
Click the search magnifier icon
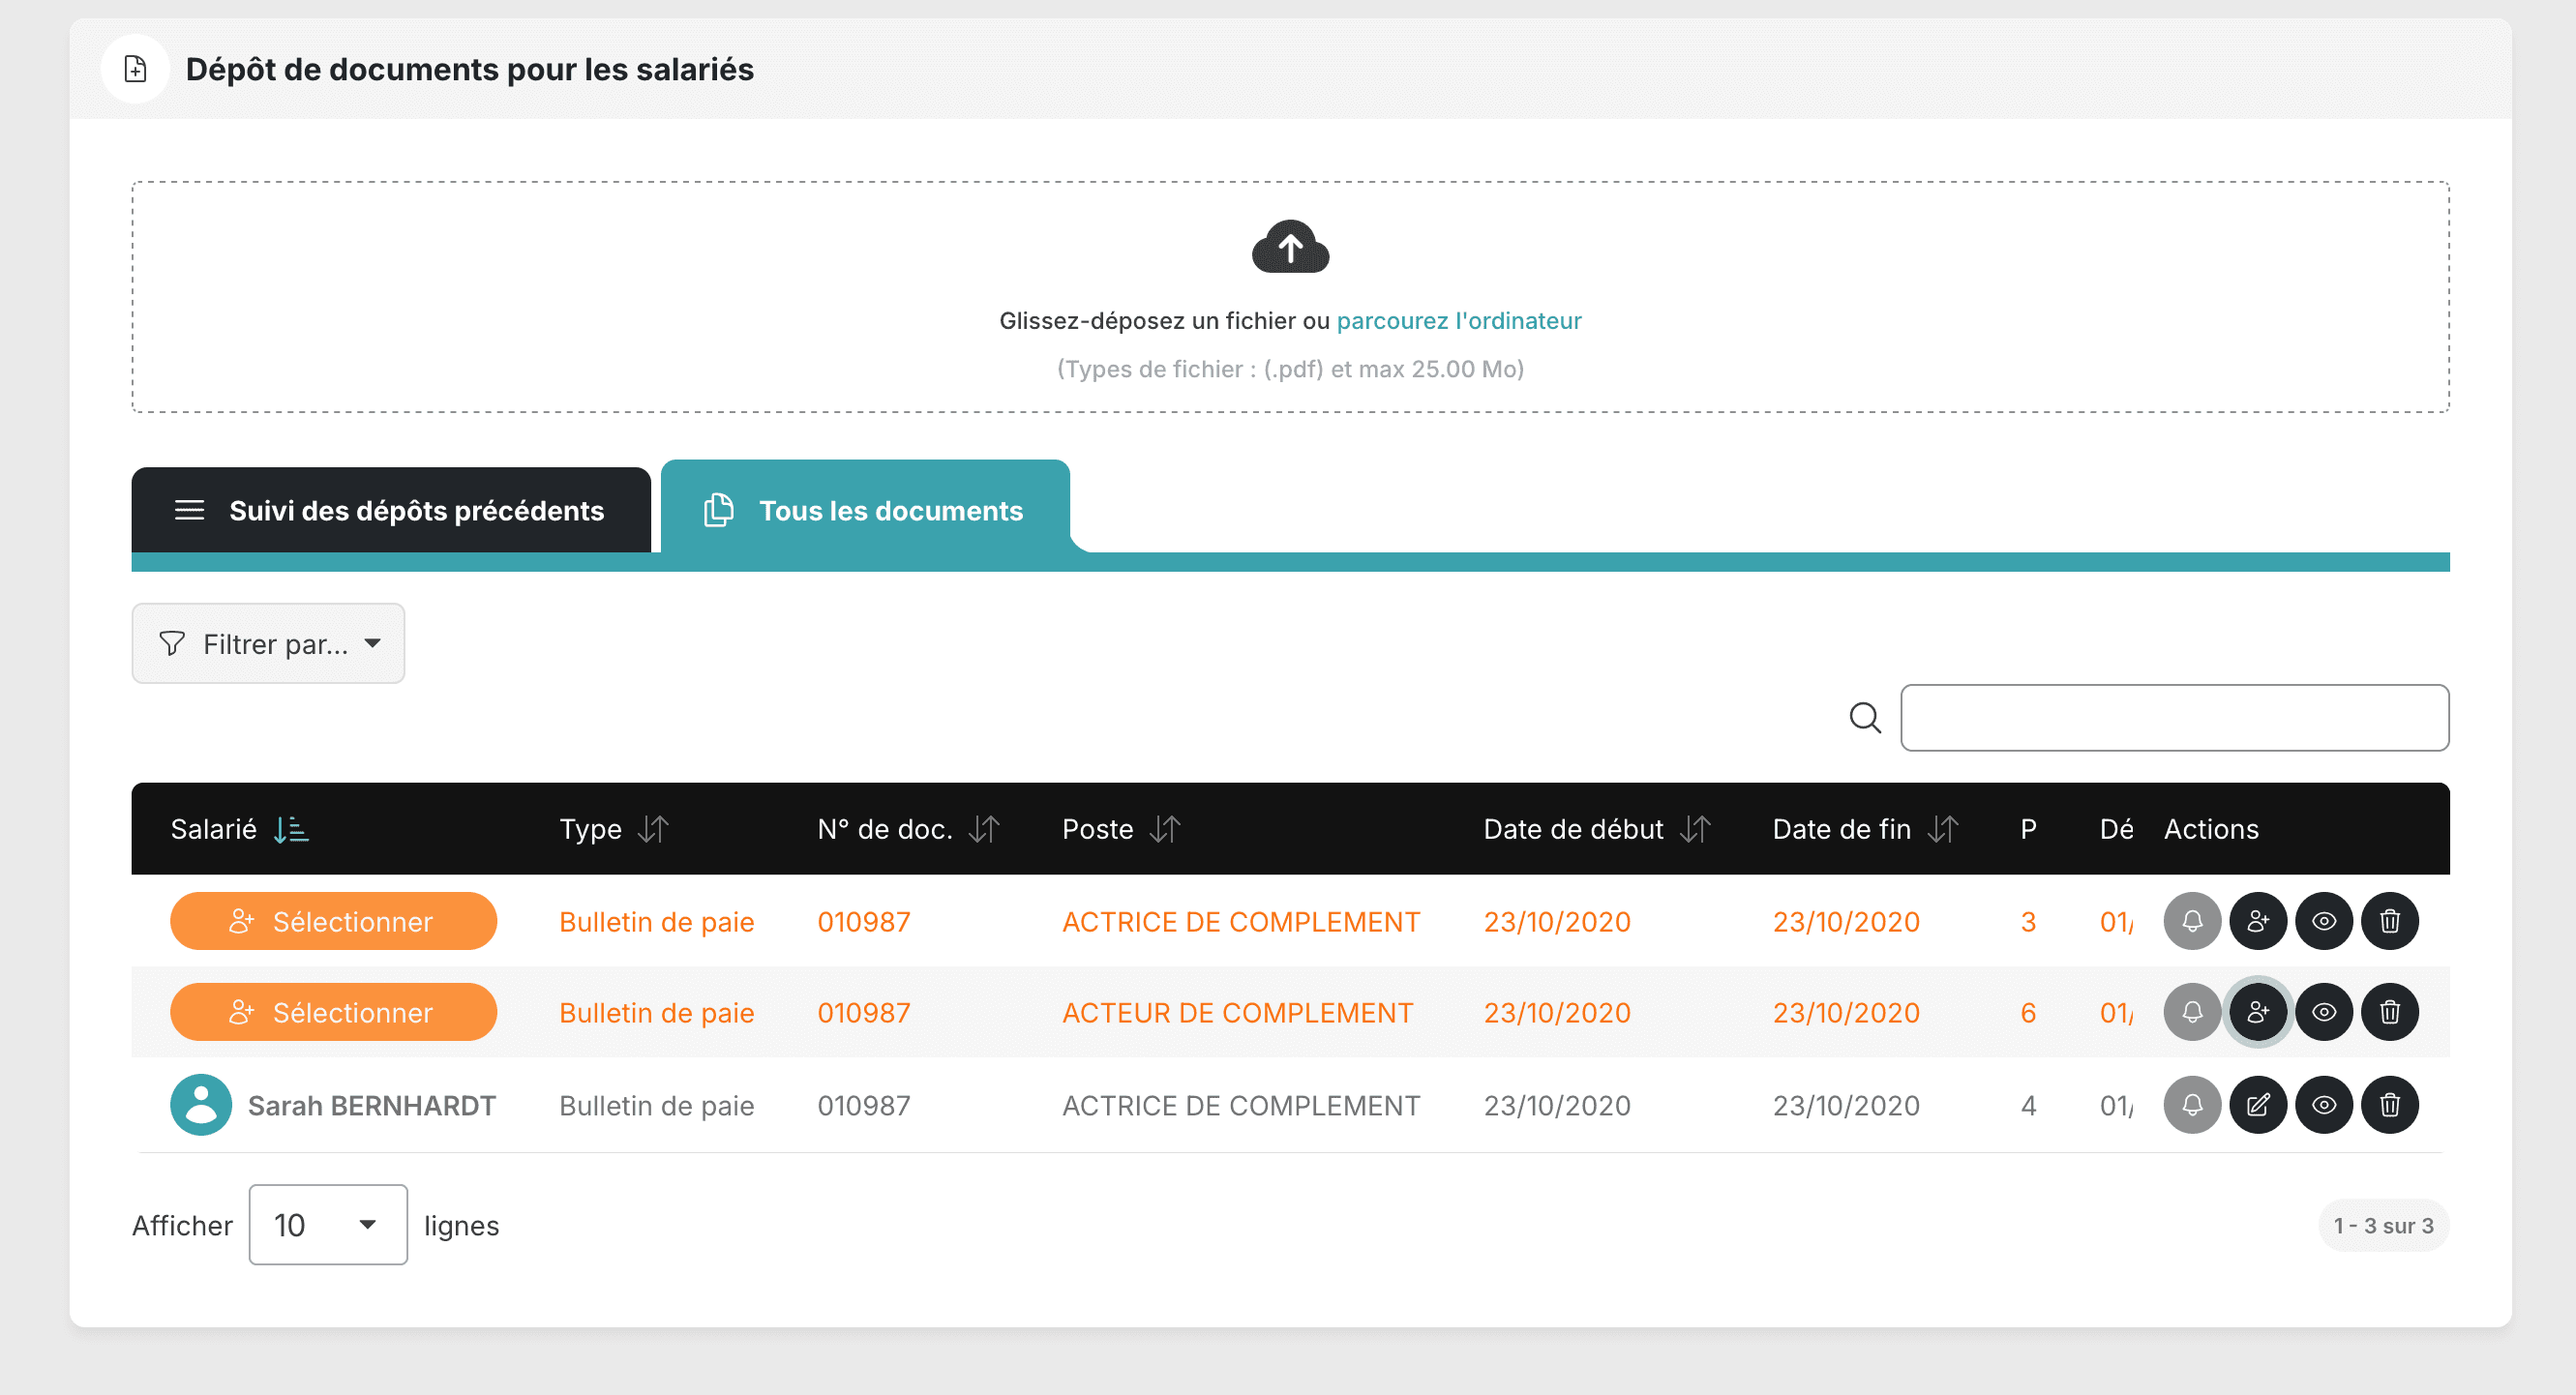click(x=1865, y=717)
